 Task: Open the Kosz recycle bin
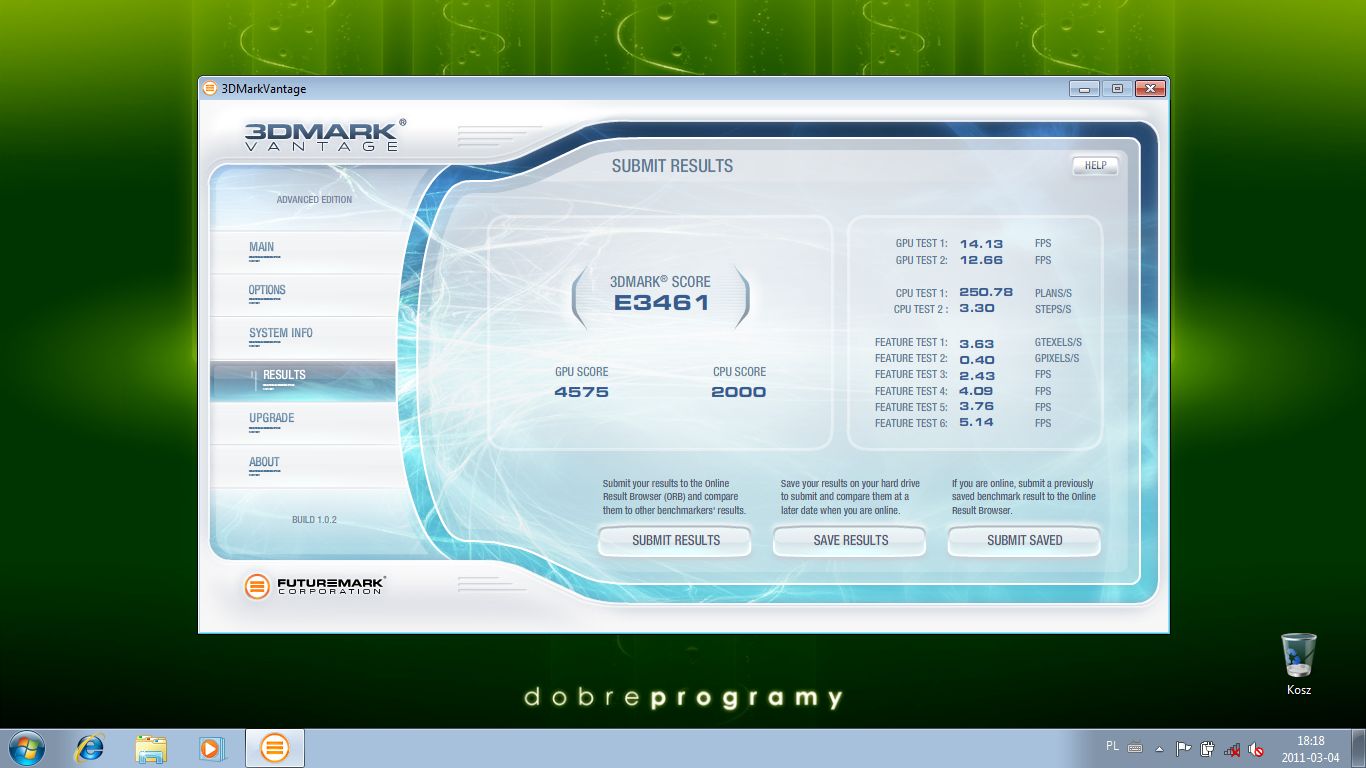(1298, 664)
